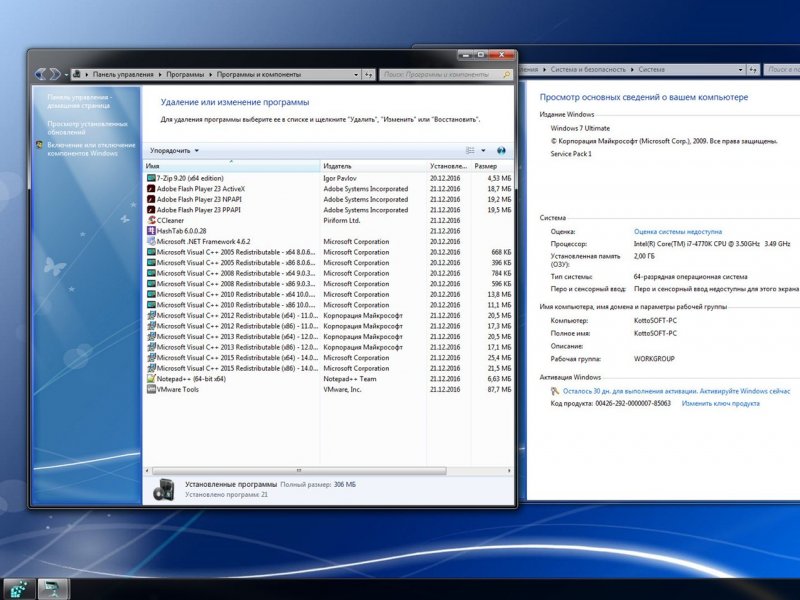Click the Adobe Flash Player 23 ActiveX icon
The image size is (800, 600).
151,189
